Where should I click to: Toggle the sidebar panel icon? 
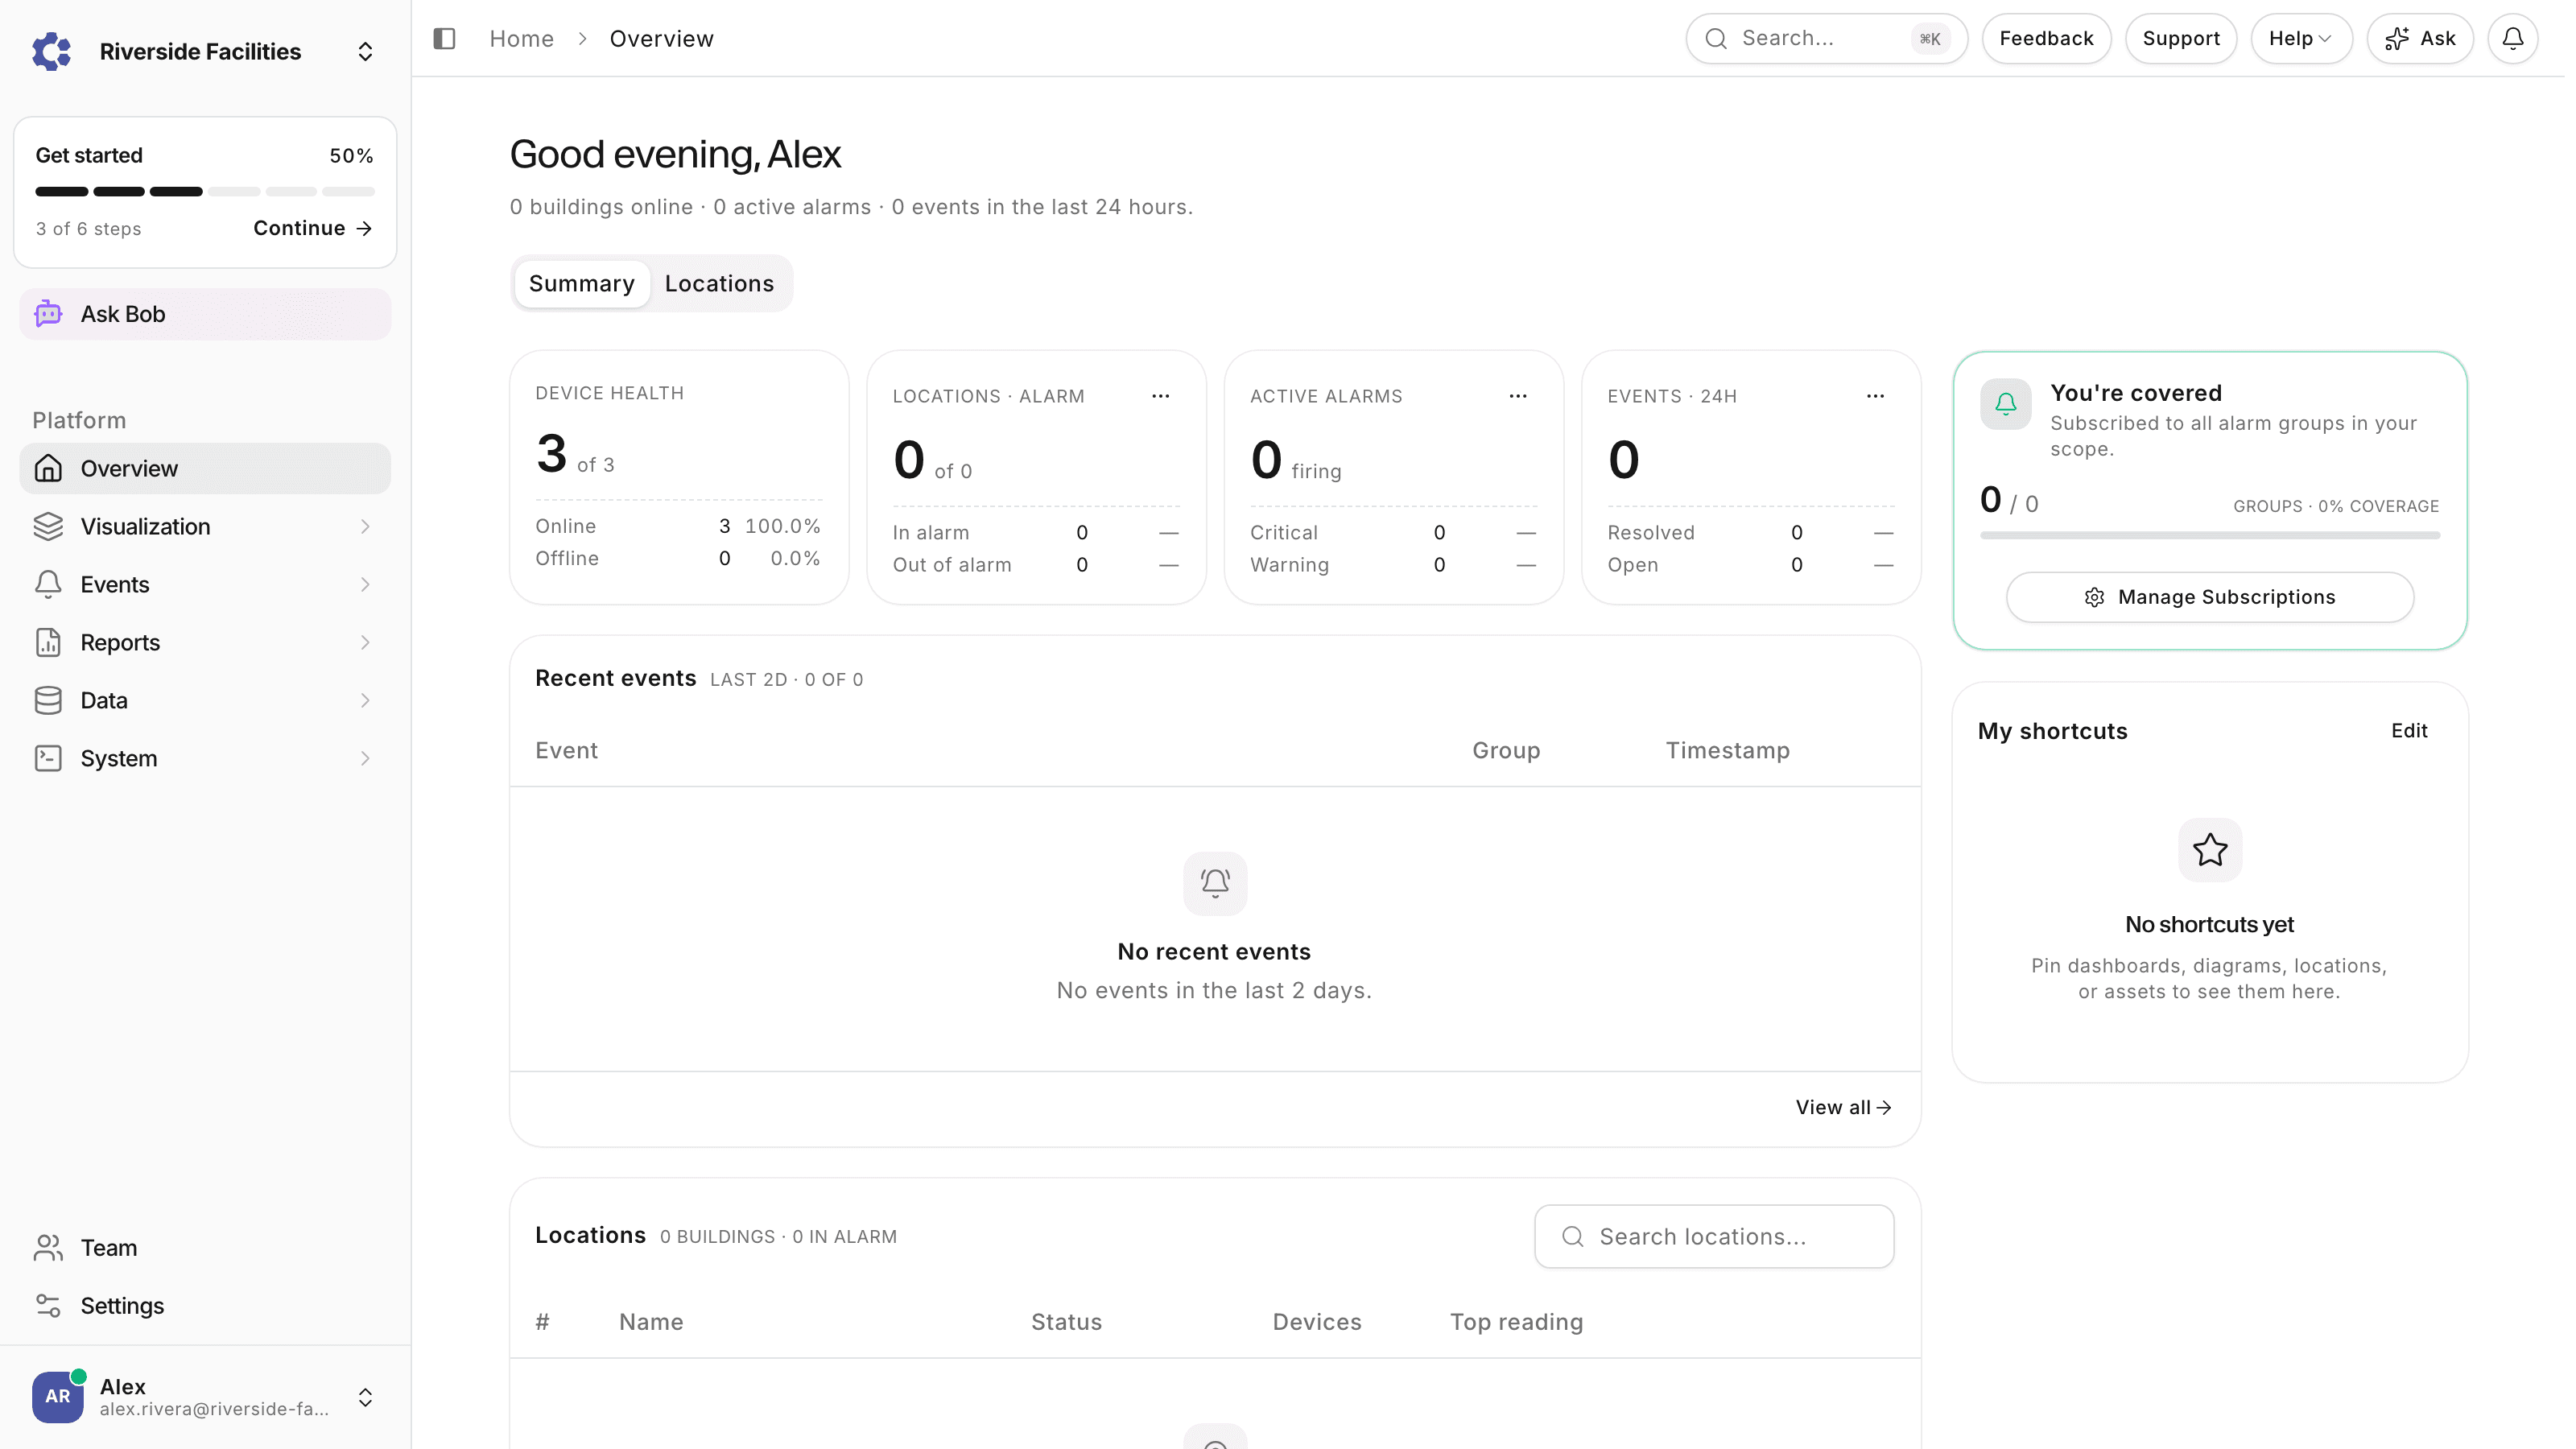tap(444, 38)
